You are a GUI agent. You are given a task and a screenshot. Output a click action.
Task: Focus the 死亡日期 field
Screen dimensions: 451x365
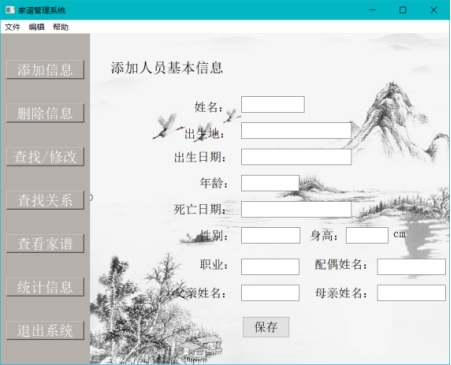296,209
